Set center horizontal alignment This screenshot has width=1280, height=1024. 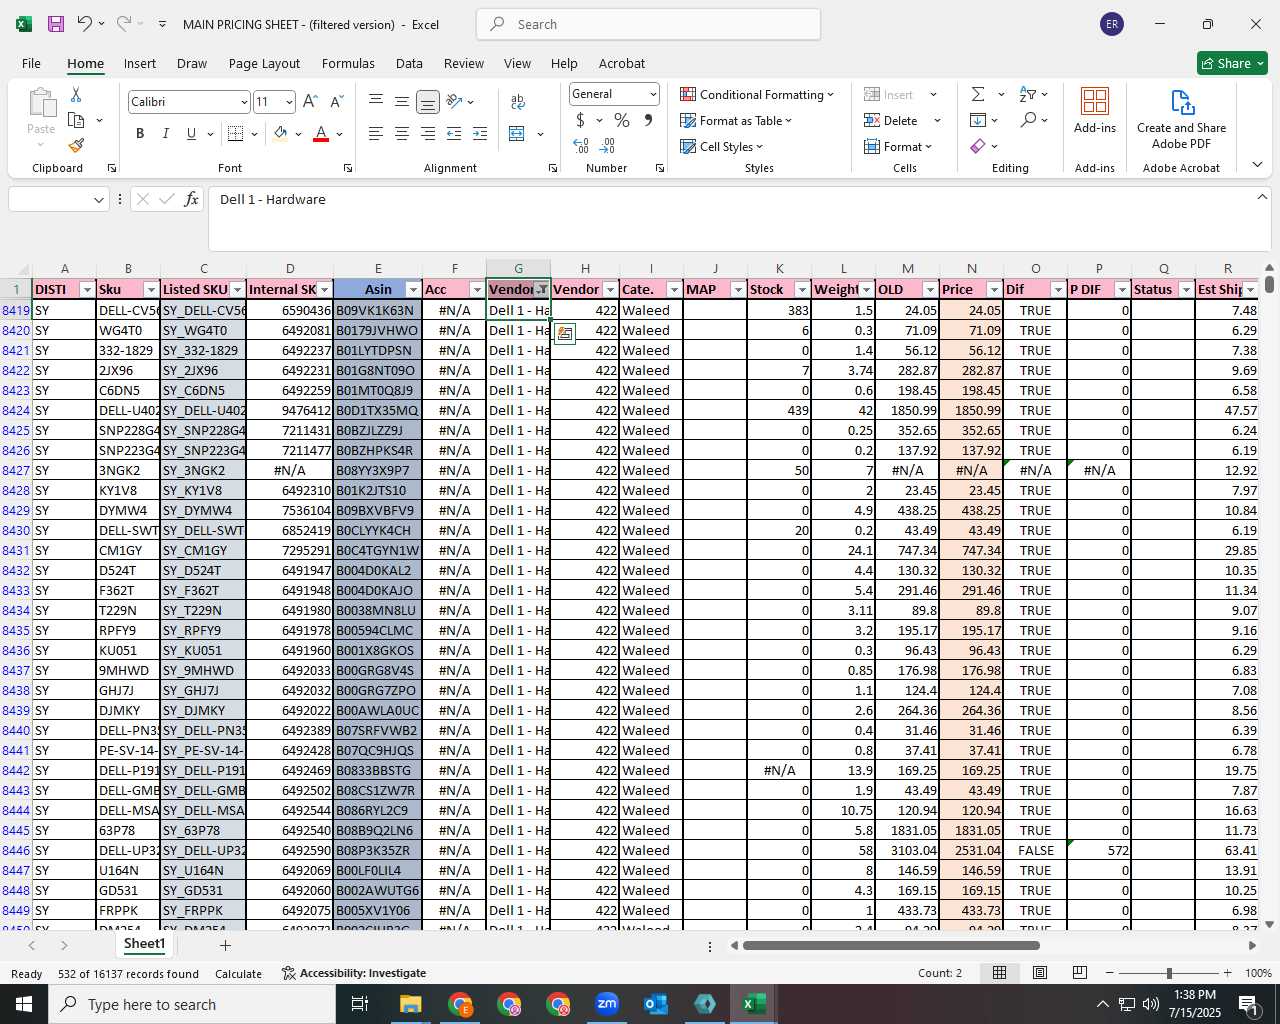(x=401, y=133)
